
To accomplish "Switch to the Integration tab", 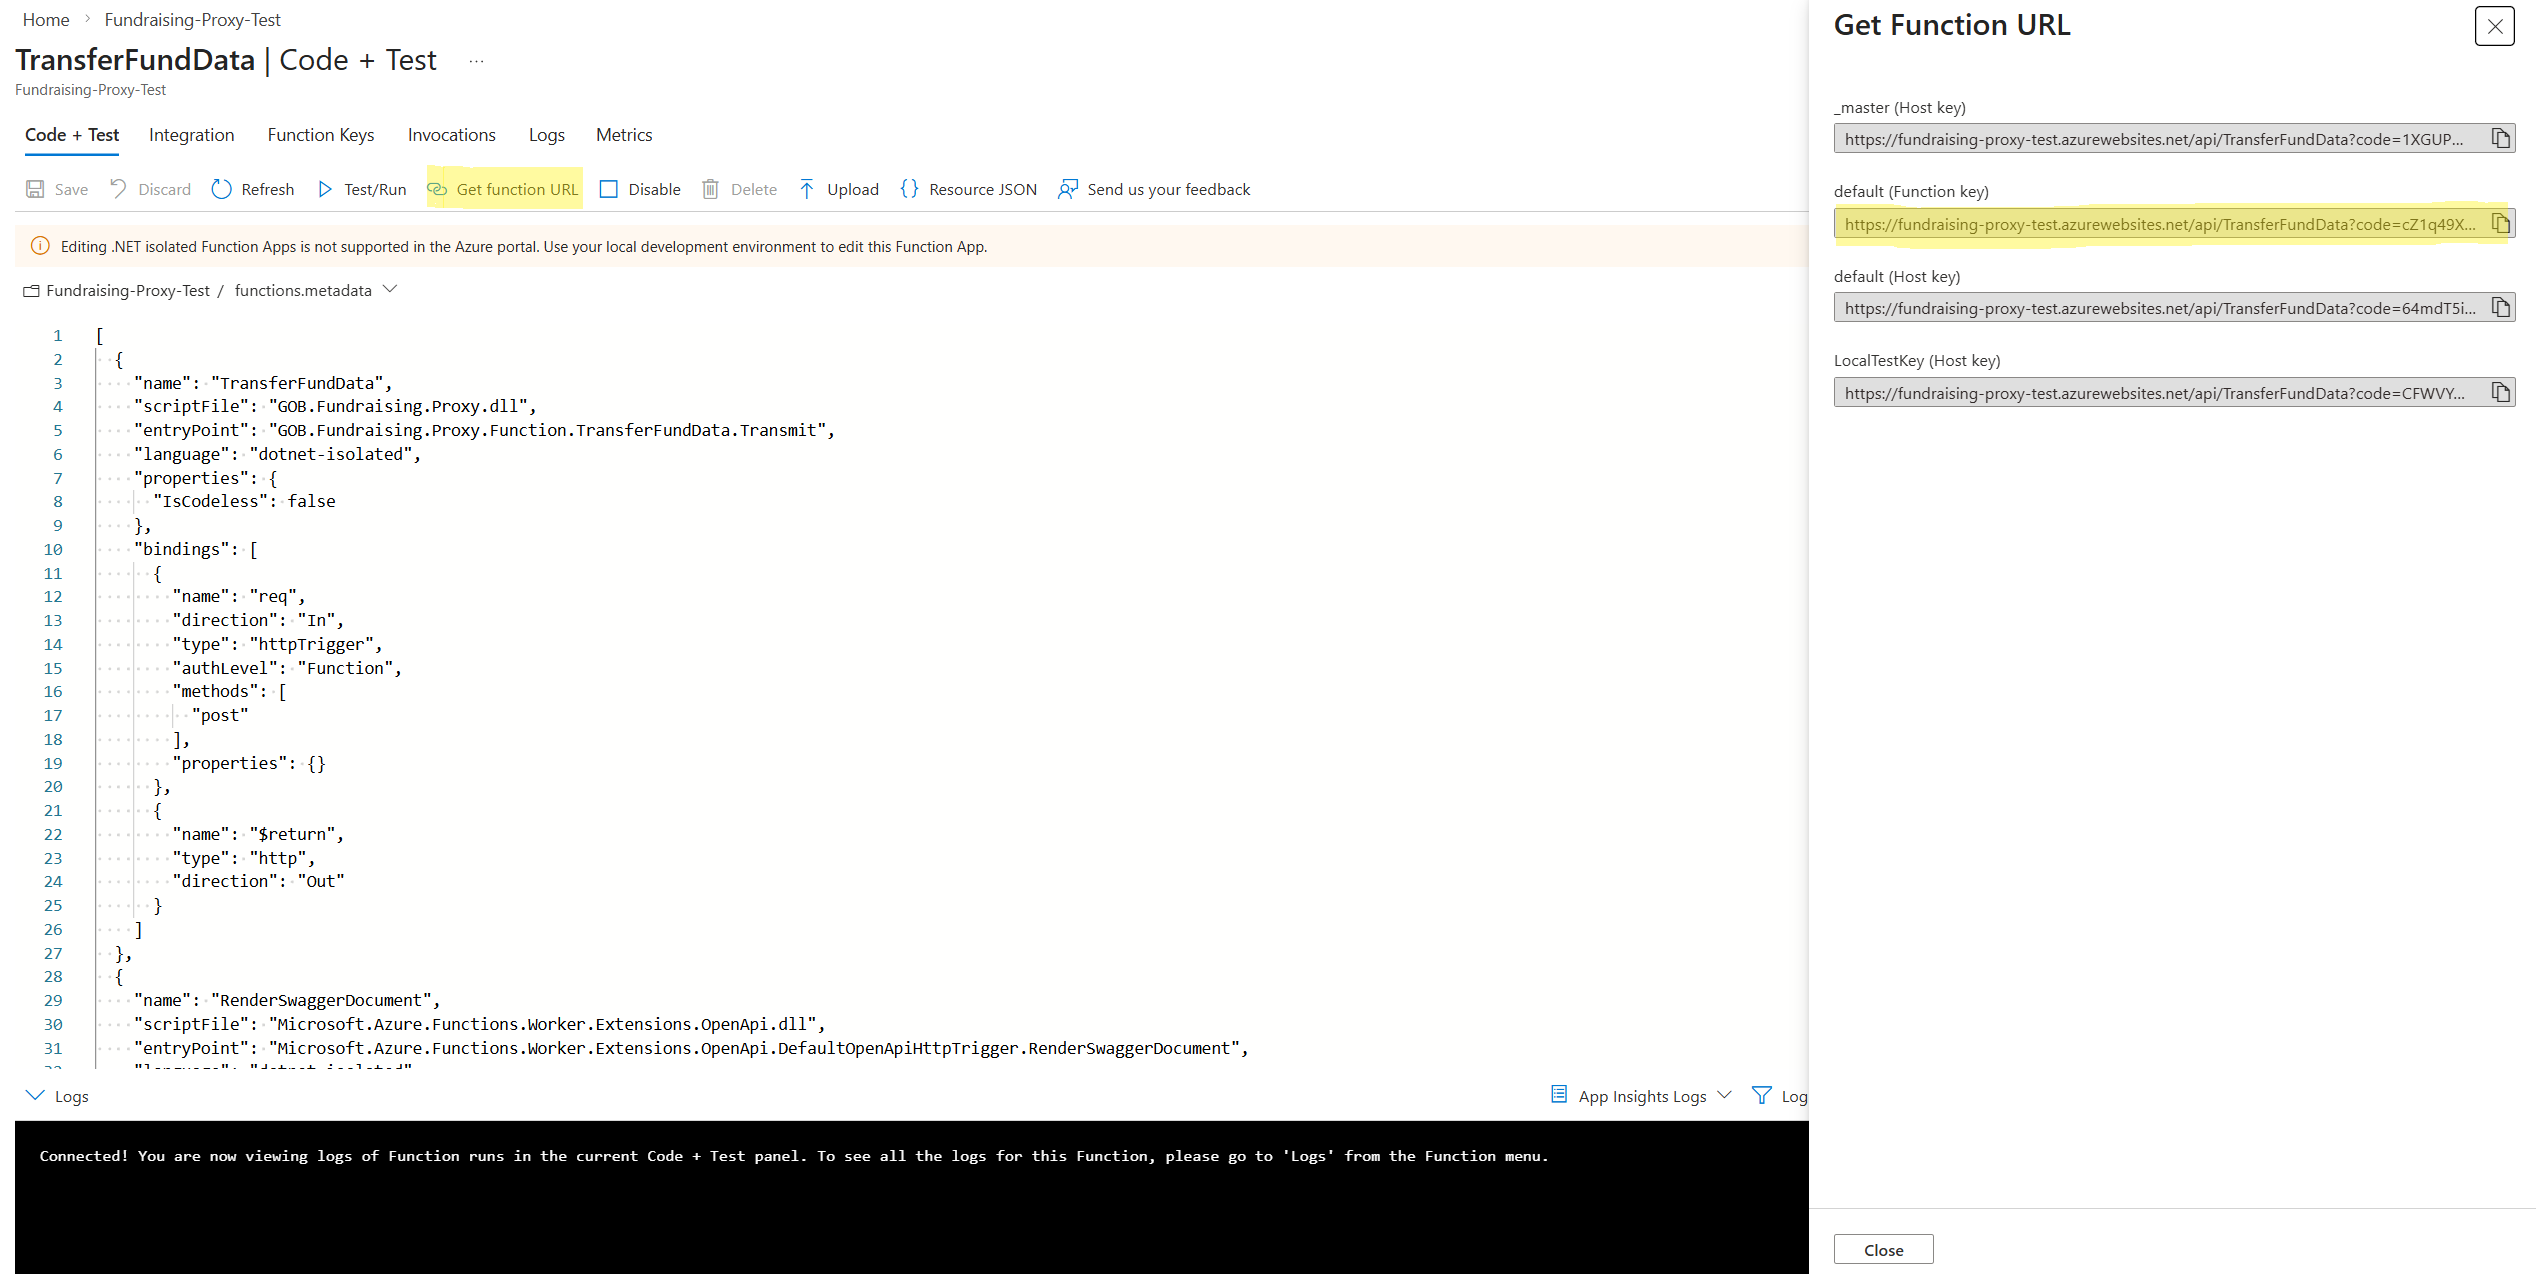I will (191, 135).
